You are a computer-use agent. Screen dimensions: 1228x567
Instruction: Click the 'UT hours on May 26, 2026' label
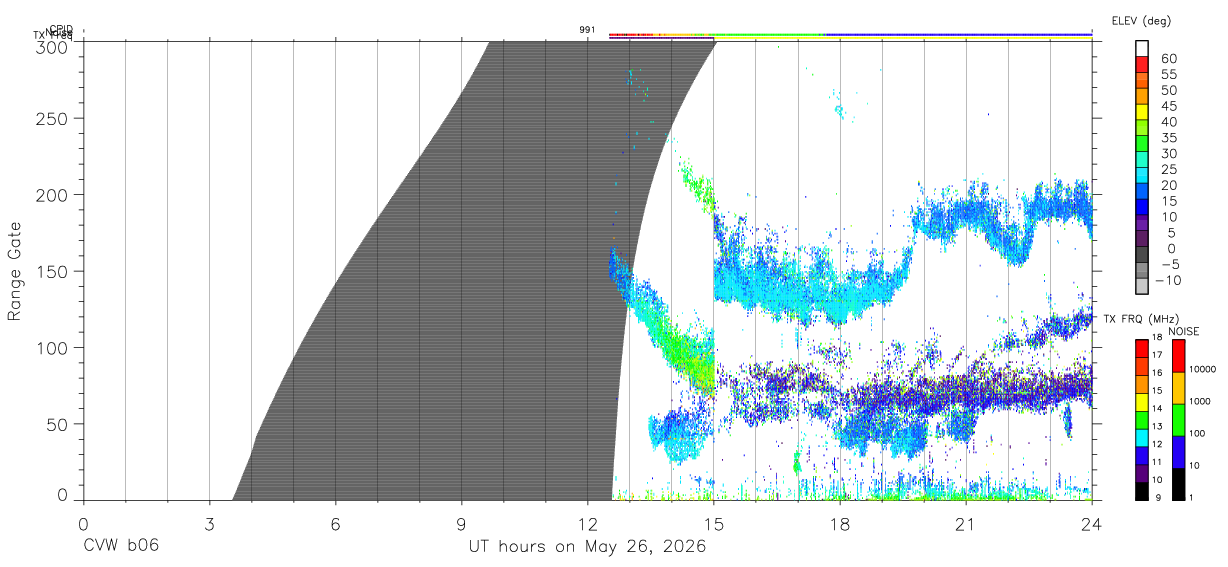click(x=587, y=547)
